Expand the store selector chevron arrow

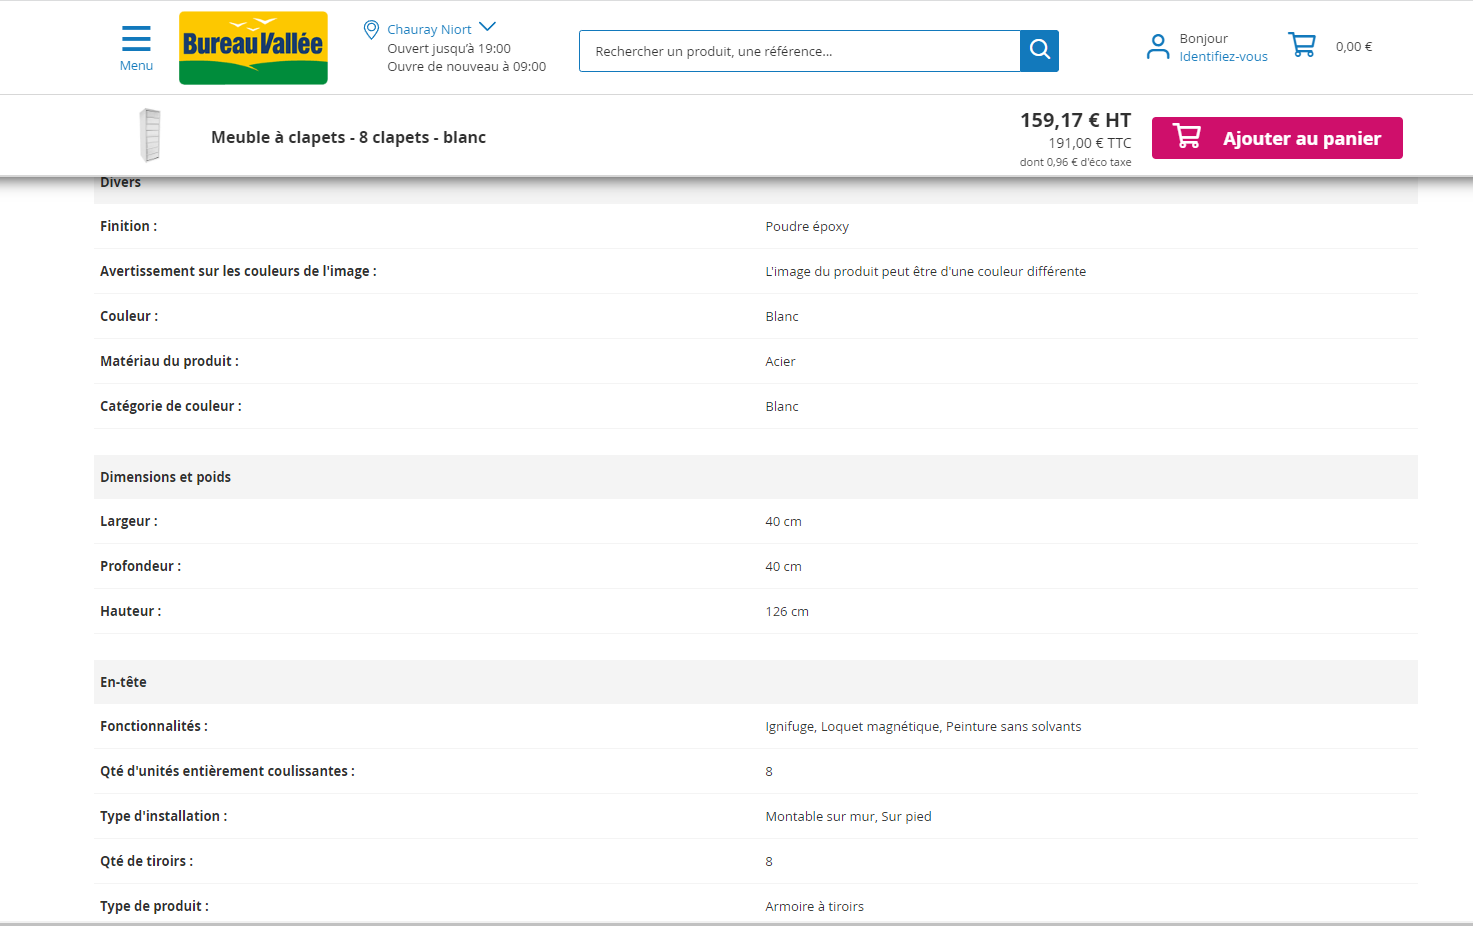(488, 27)
